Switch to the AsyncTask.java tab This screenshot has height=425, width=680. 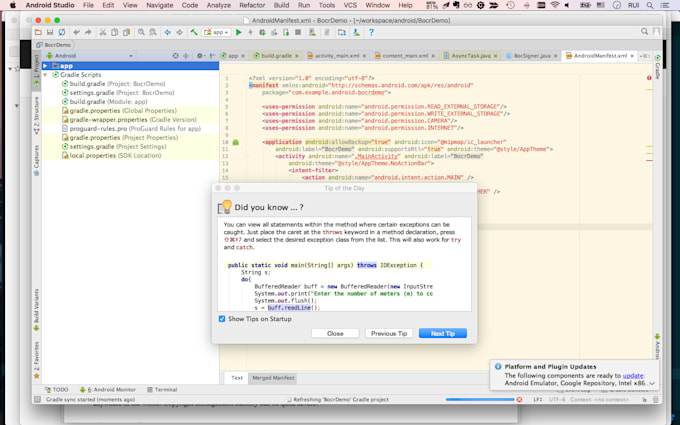click(471, 56)
